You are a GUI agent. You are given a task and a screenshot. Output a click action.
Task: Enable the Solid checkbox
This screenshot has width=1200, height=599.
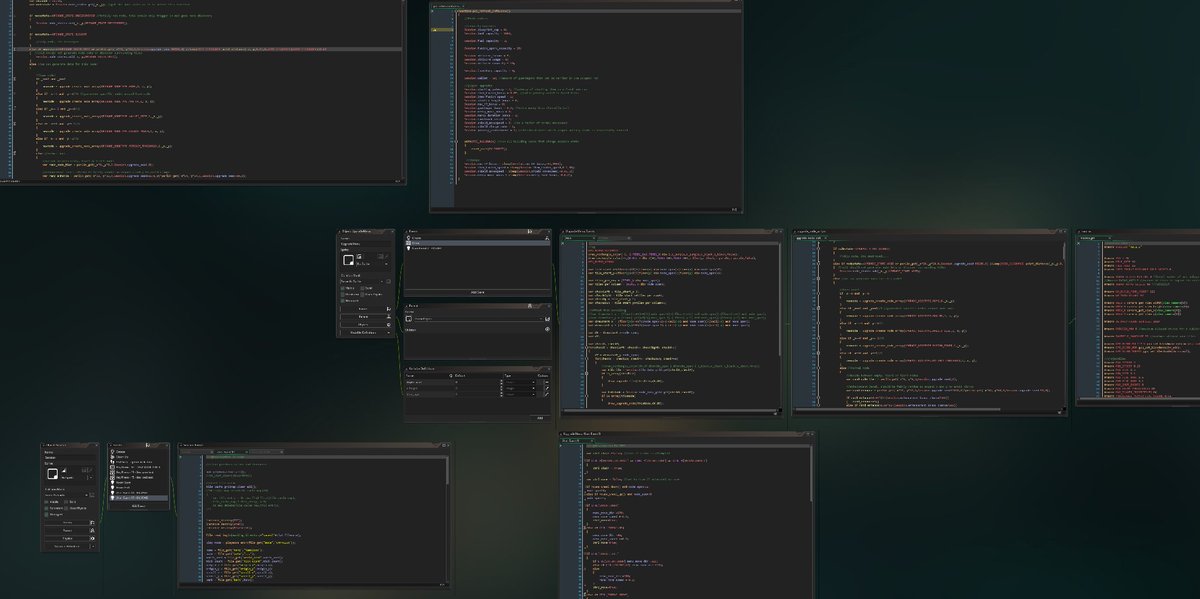[x=365, y=288]
